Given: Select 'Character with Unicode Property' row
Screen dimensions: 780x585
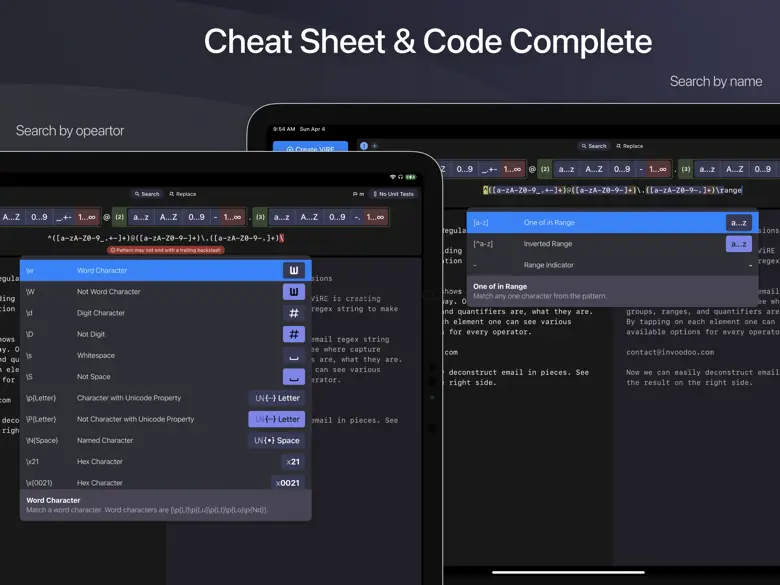Looking at the screenshot, I should (166, 398).
